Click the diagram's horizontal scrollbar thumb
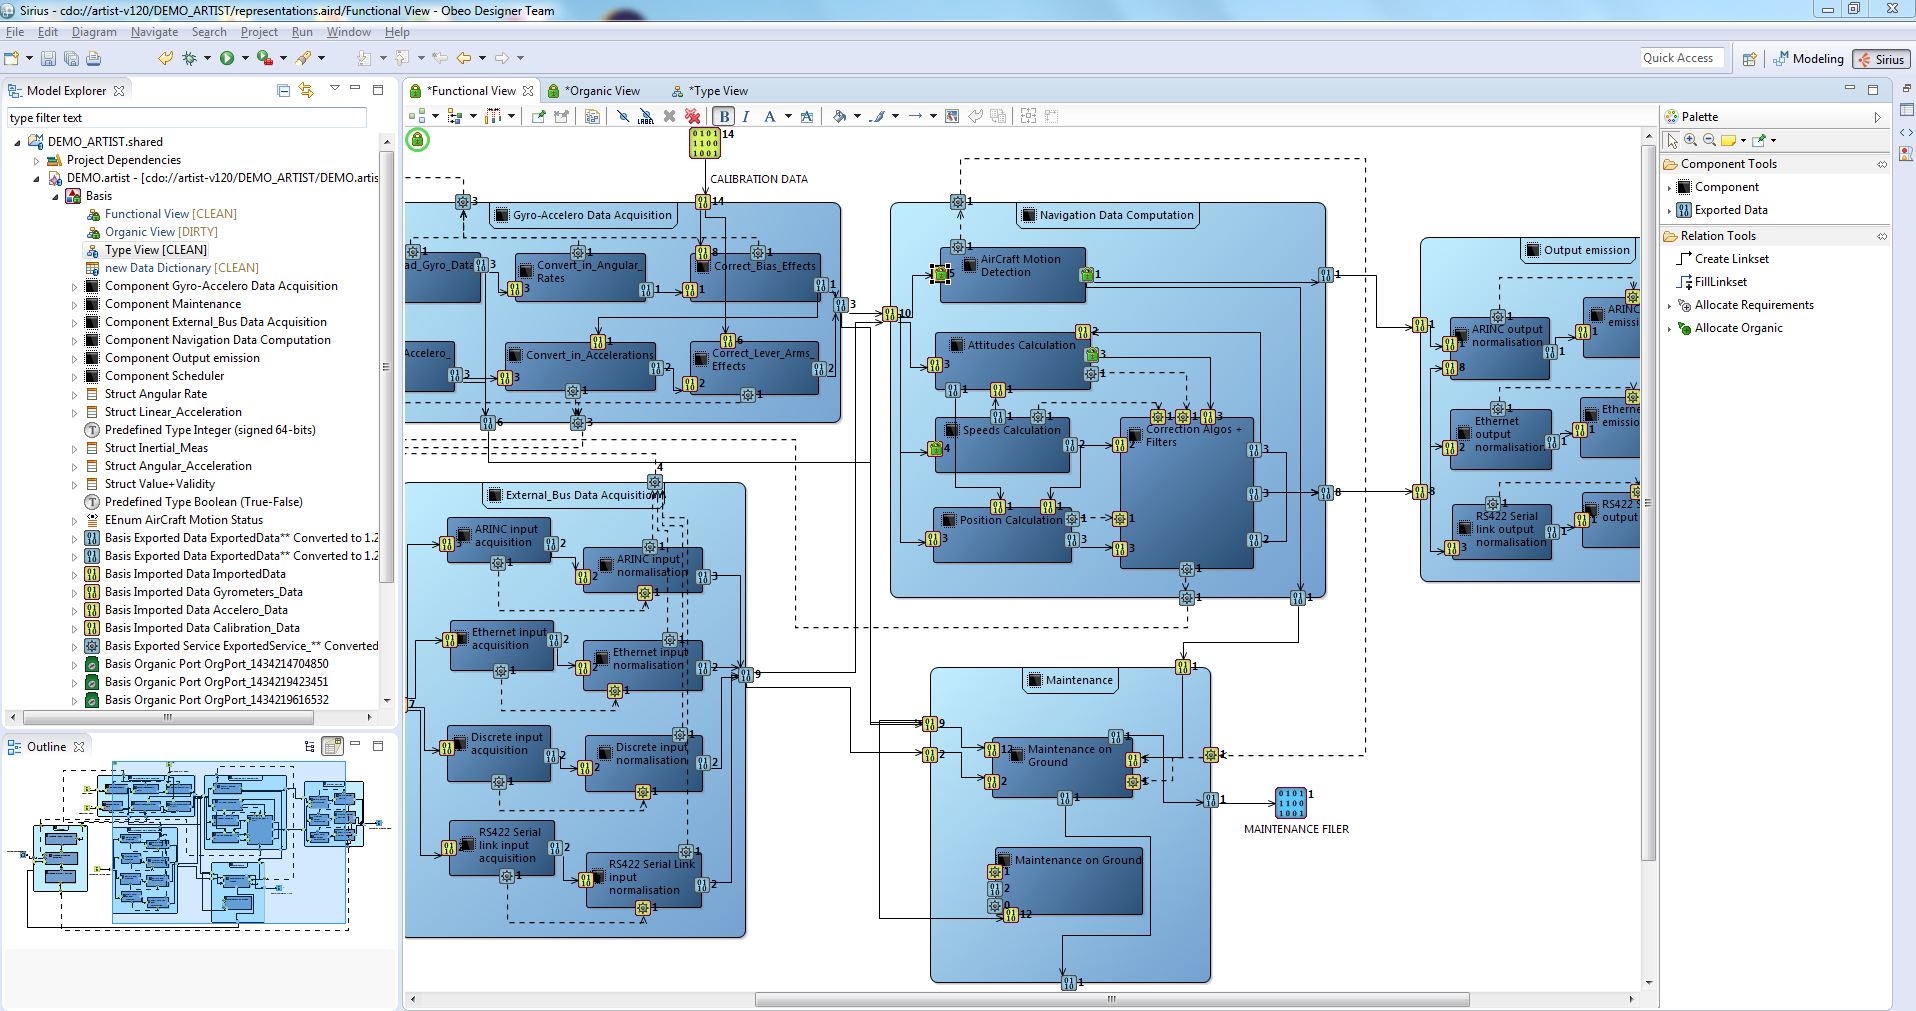Viewport: 1916px width, 1011px height. pos(1110,999)
